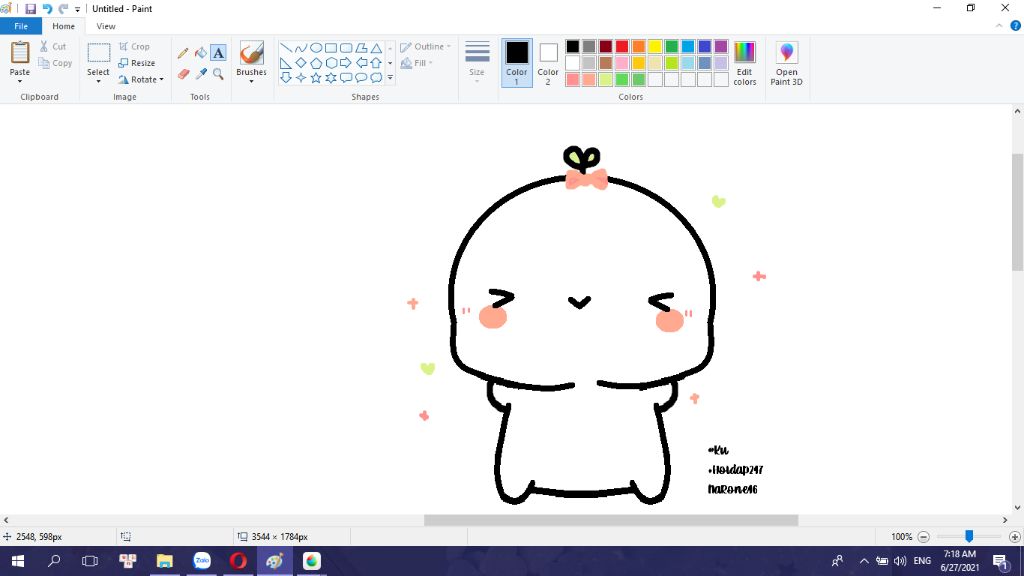Select the Hexagon shape
Viewport: 1024px width, 576px height.
pyautogui.click(x=331, y=63)
